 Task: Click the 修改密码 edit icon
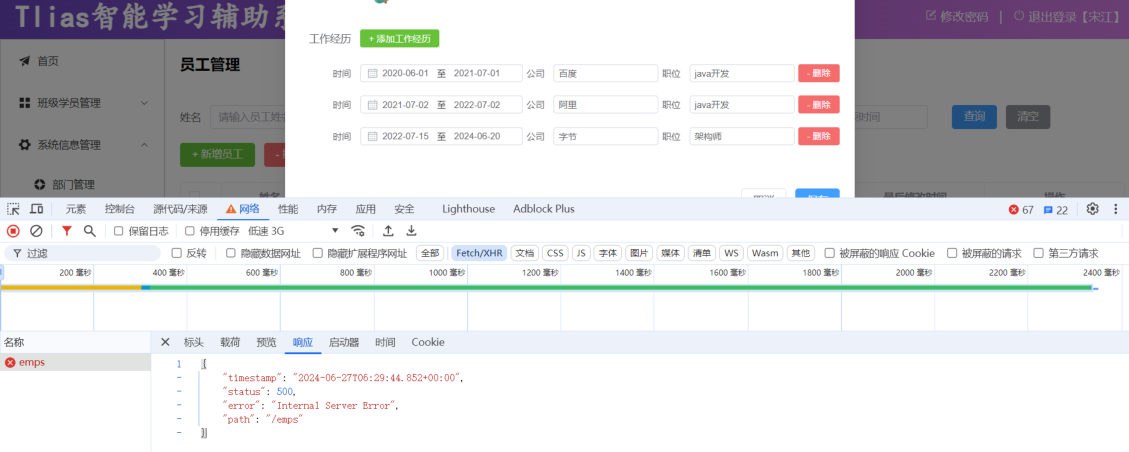pyautogui.click(x=930, y=16)
